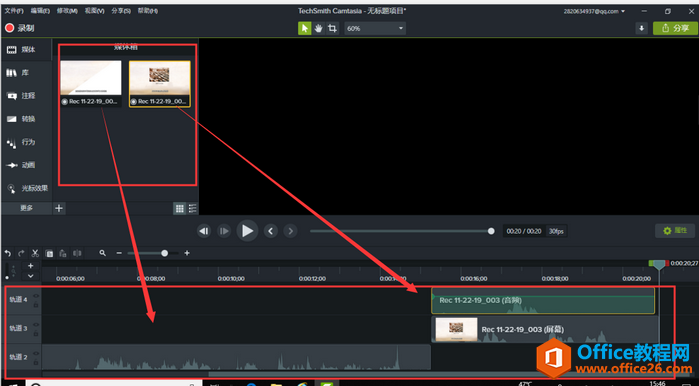699x386 pixels.
Task: Click the minus to zoom out timeline
Action: tap(119, 253)
